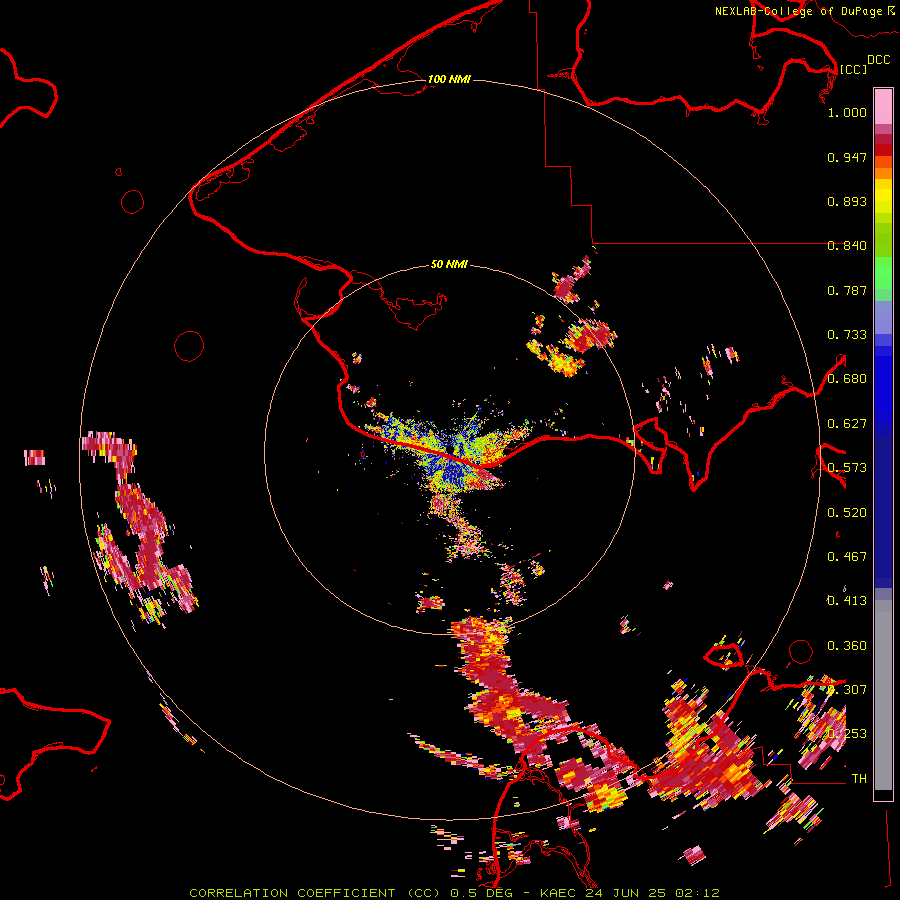Click the 0.307 scale value
This screenshot has width=900, height=900.
click(x=847, y=690)
